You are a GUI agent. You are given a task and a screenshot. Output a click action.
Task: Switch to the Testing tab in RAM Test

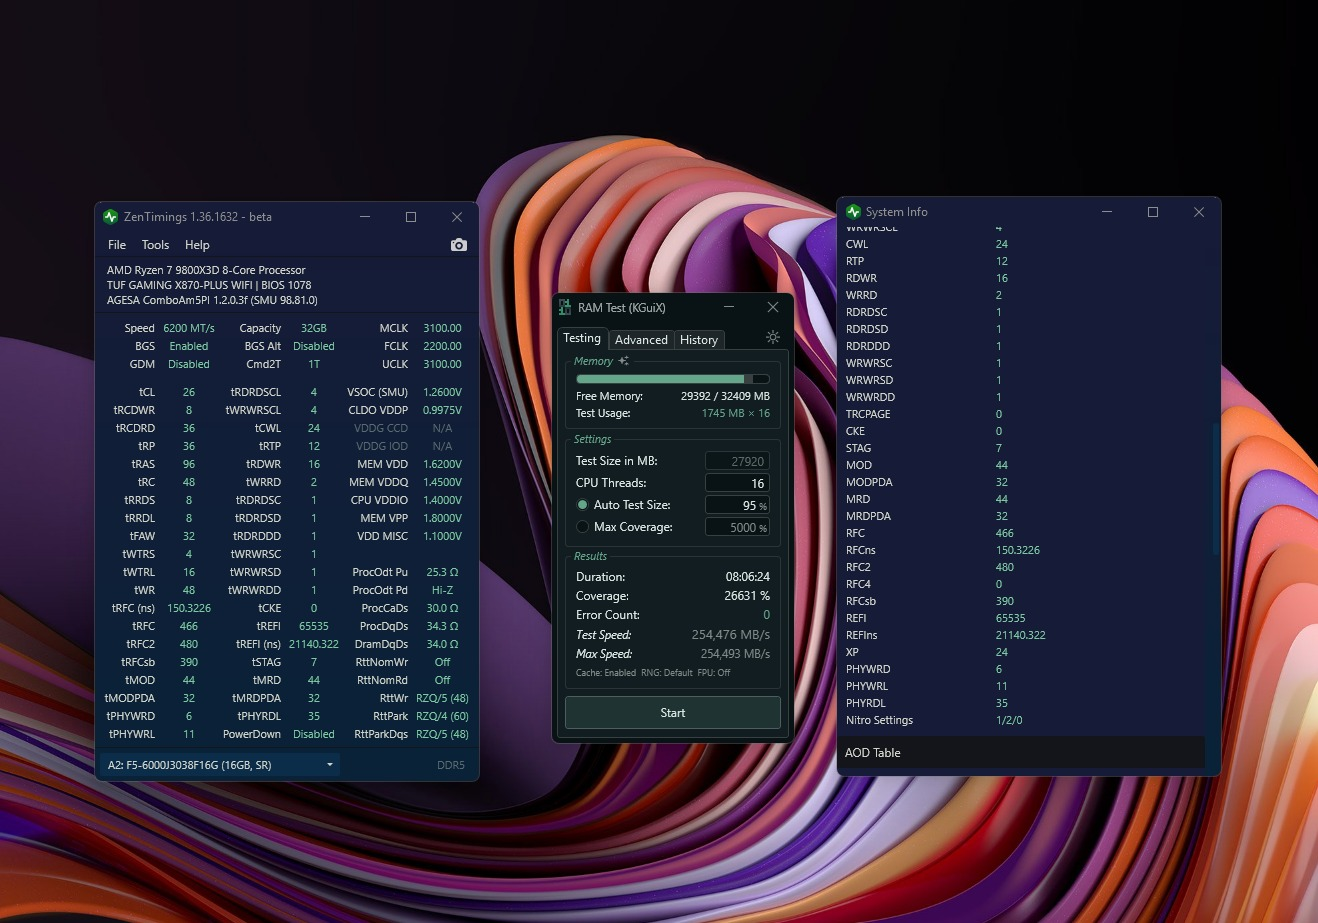point(582,338)
